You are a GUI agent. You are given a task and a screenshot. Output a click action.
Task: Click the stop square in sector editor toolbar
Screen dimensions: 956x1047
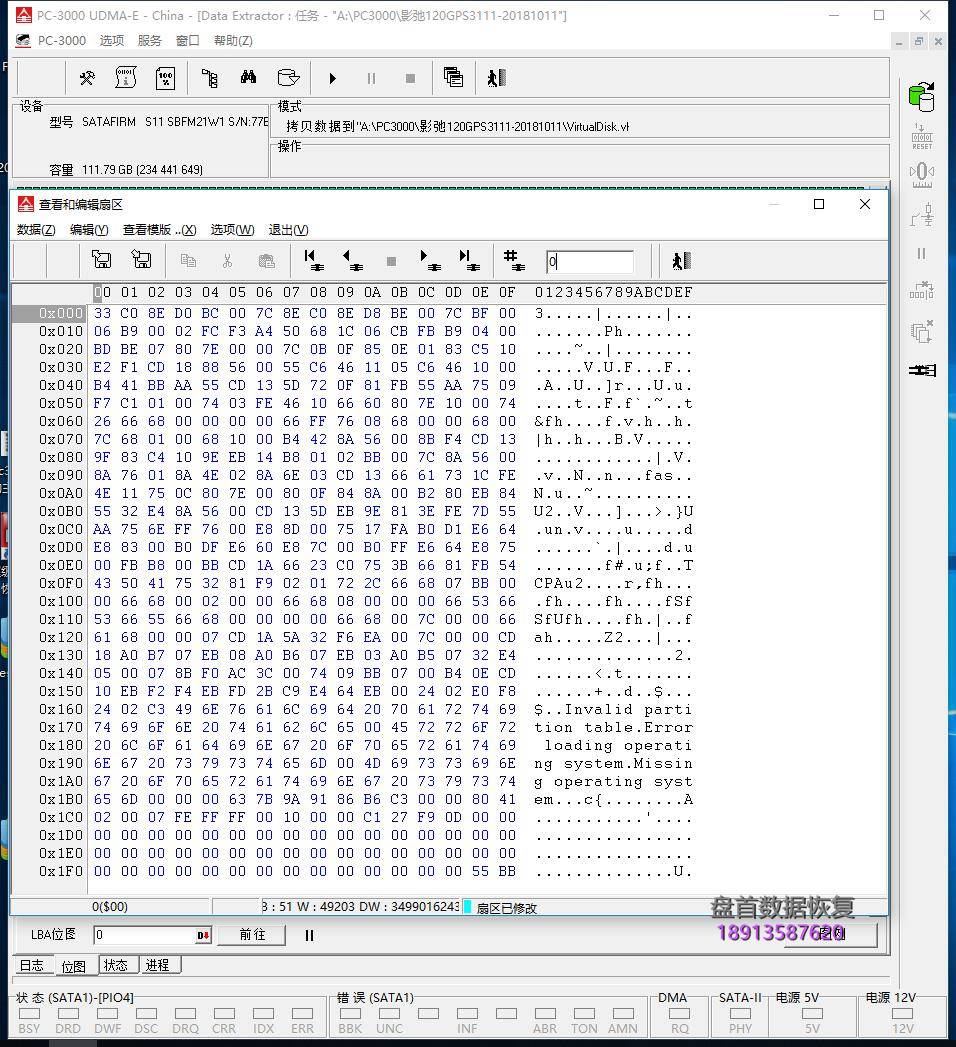(x=391, y=261)
